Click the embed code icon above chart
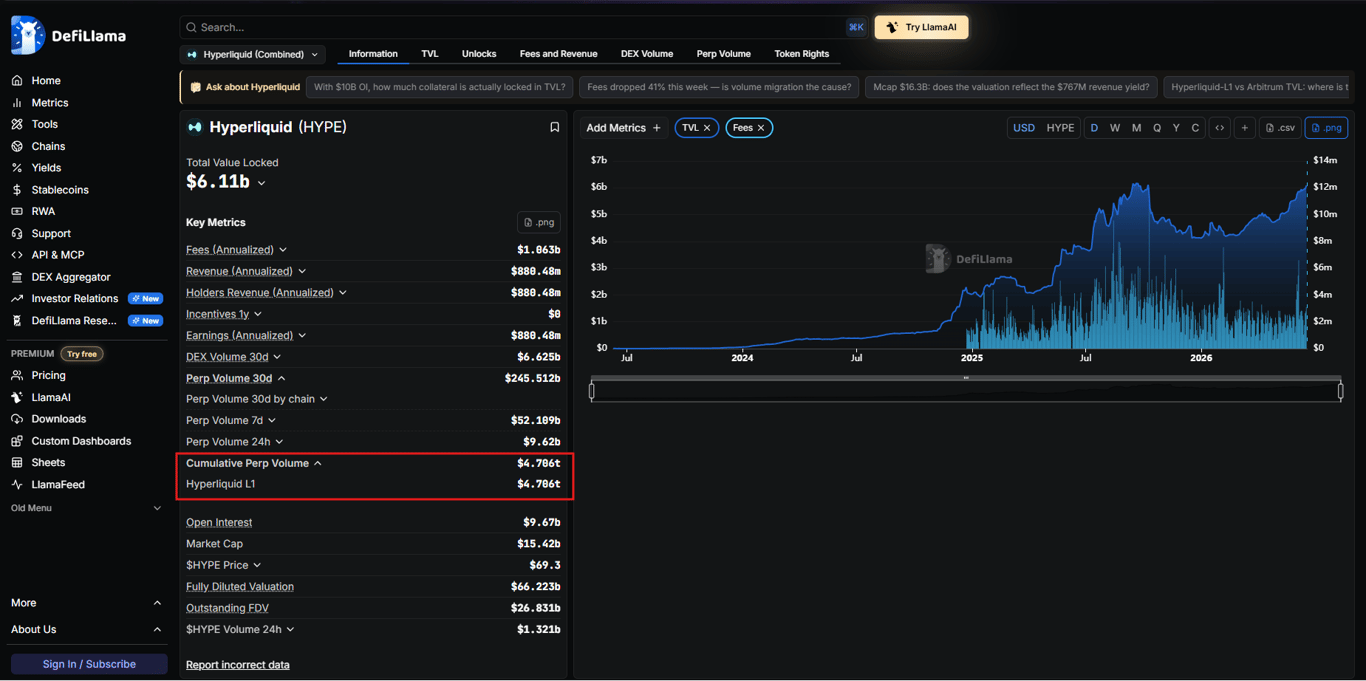Viewport: 1366px width, 681px height. [1219, 128]
